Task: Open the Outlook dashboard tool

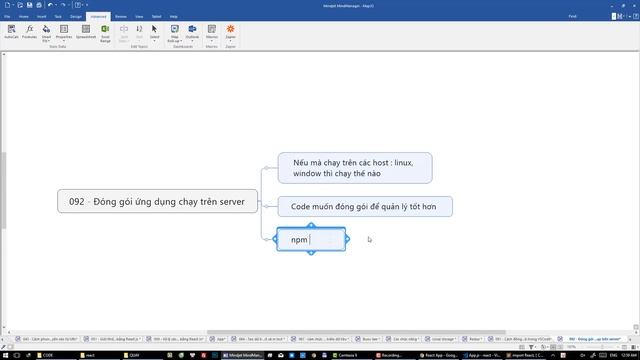Action: [192, 32]
